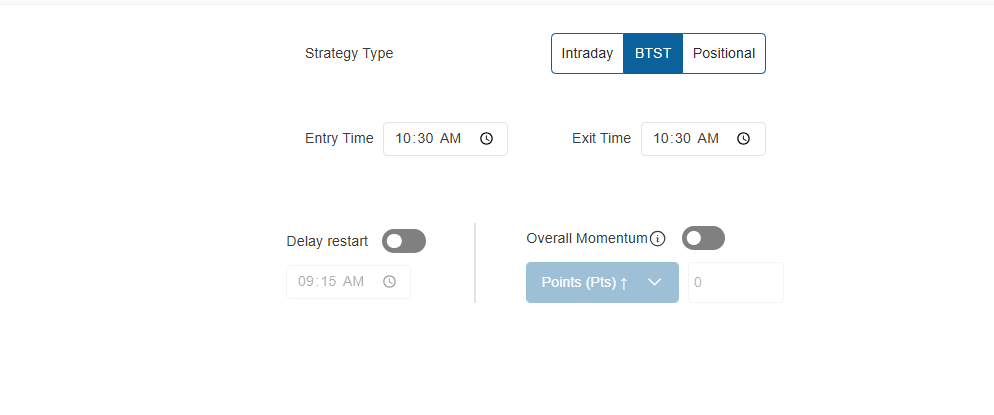Viewport: 994px width, 415px height.
Task: Select the AM segment in Exit Time
Action: click(708, 139)
